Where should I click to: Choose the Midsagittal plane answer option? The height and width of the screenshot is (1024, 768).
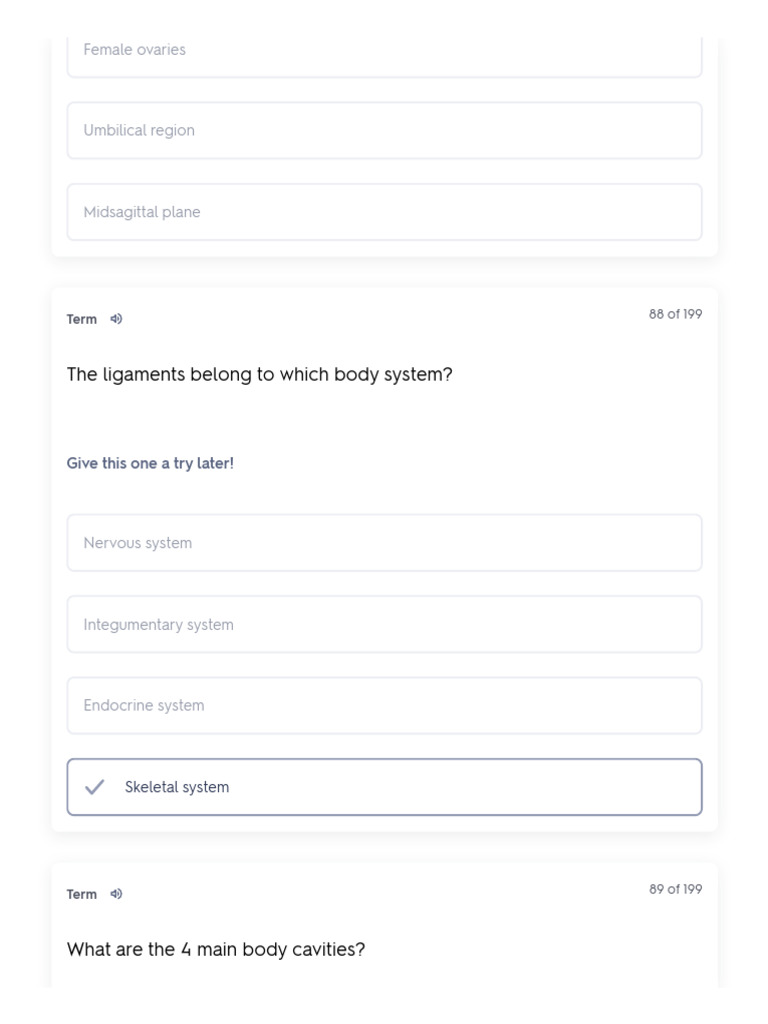pyautogui.click(x=384, y=212)
